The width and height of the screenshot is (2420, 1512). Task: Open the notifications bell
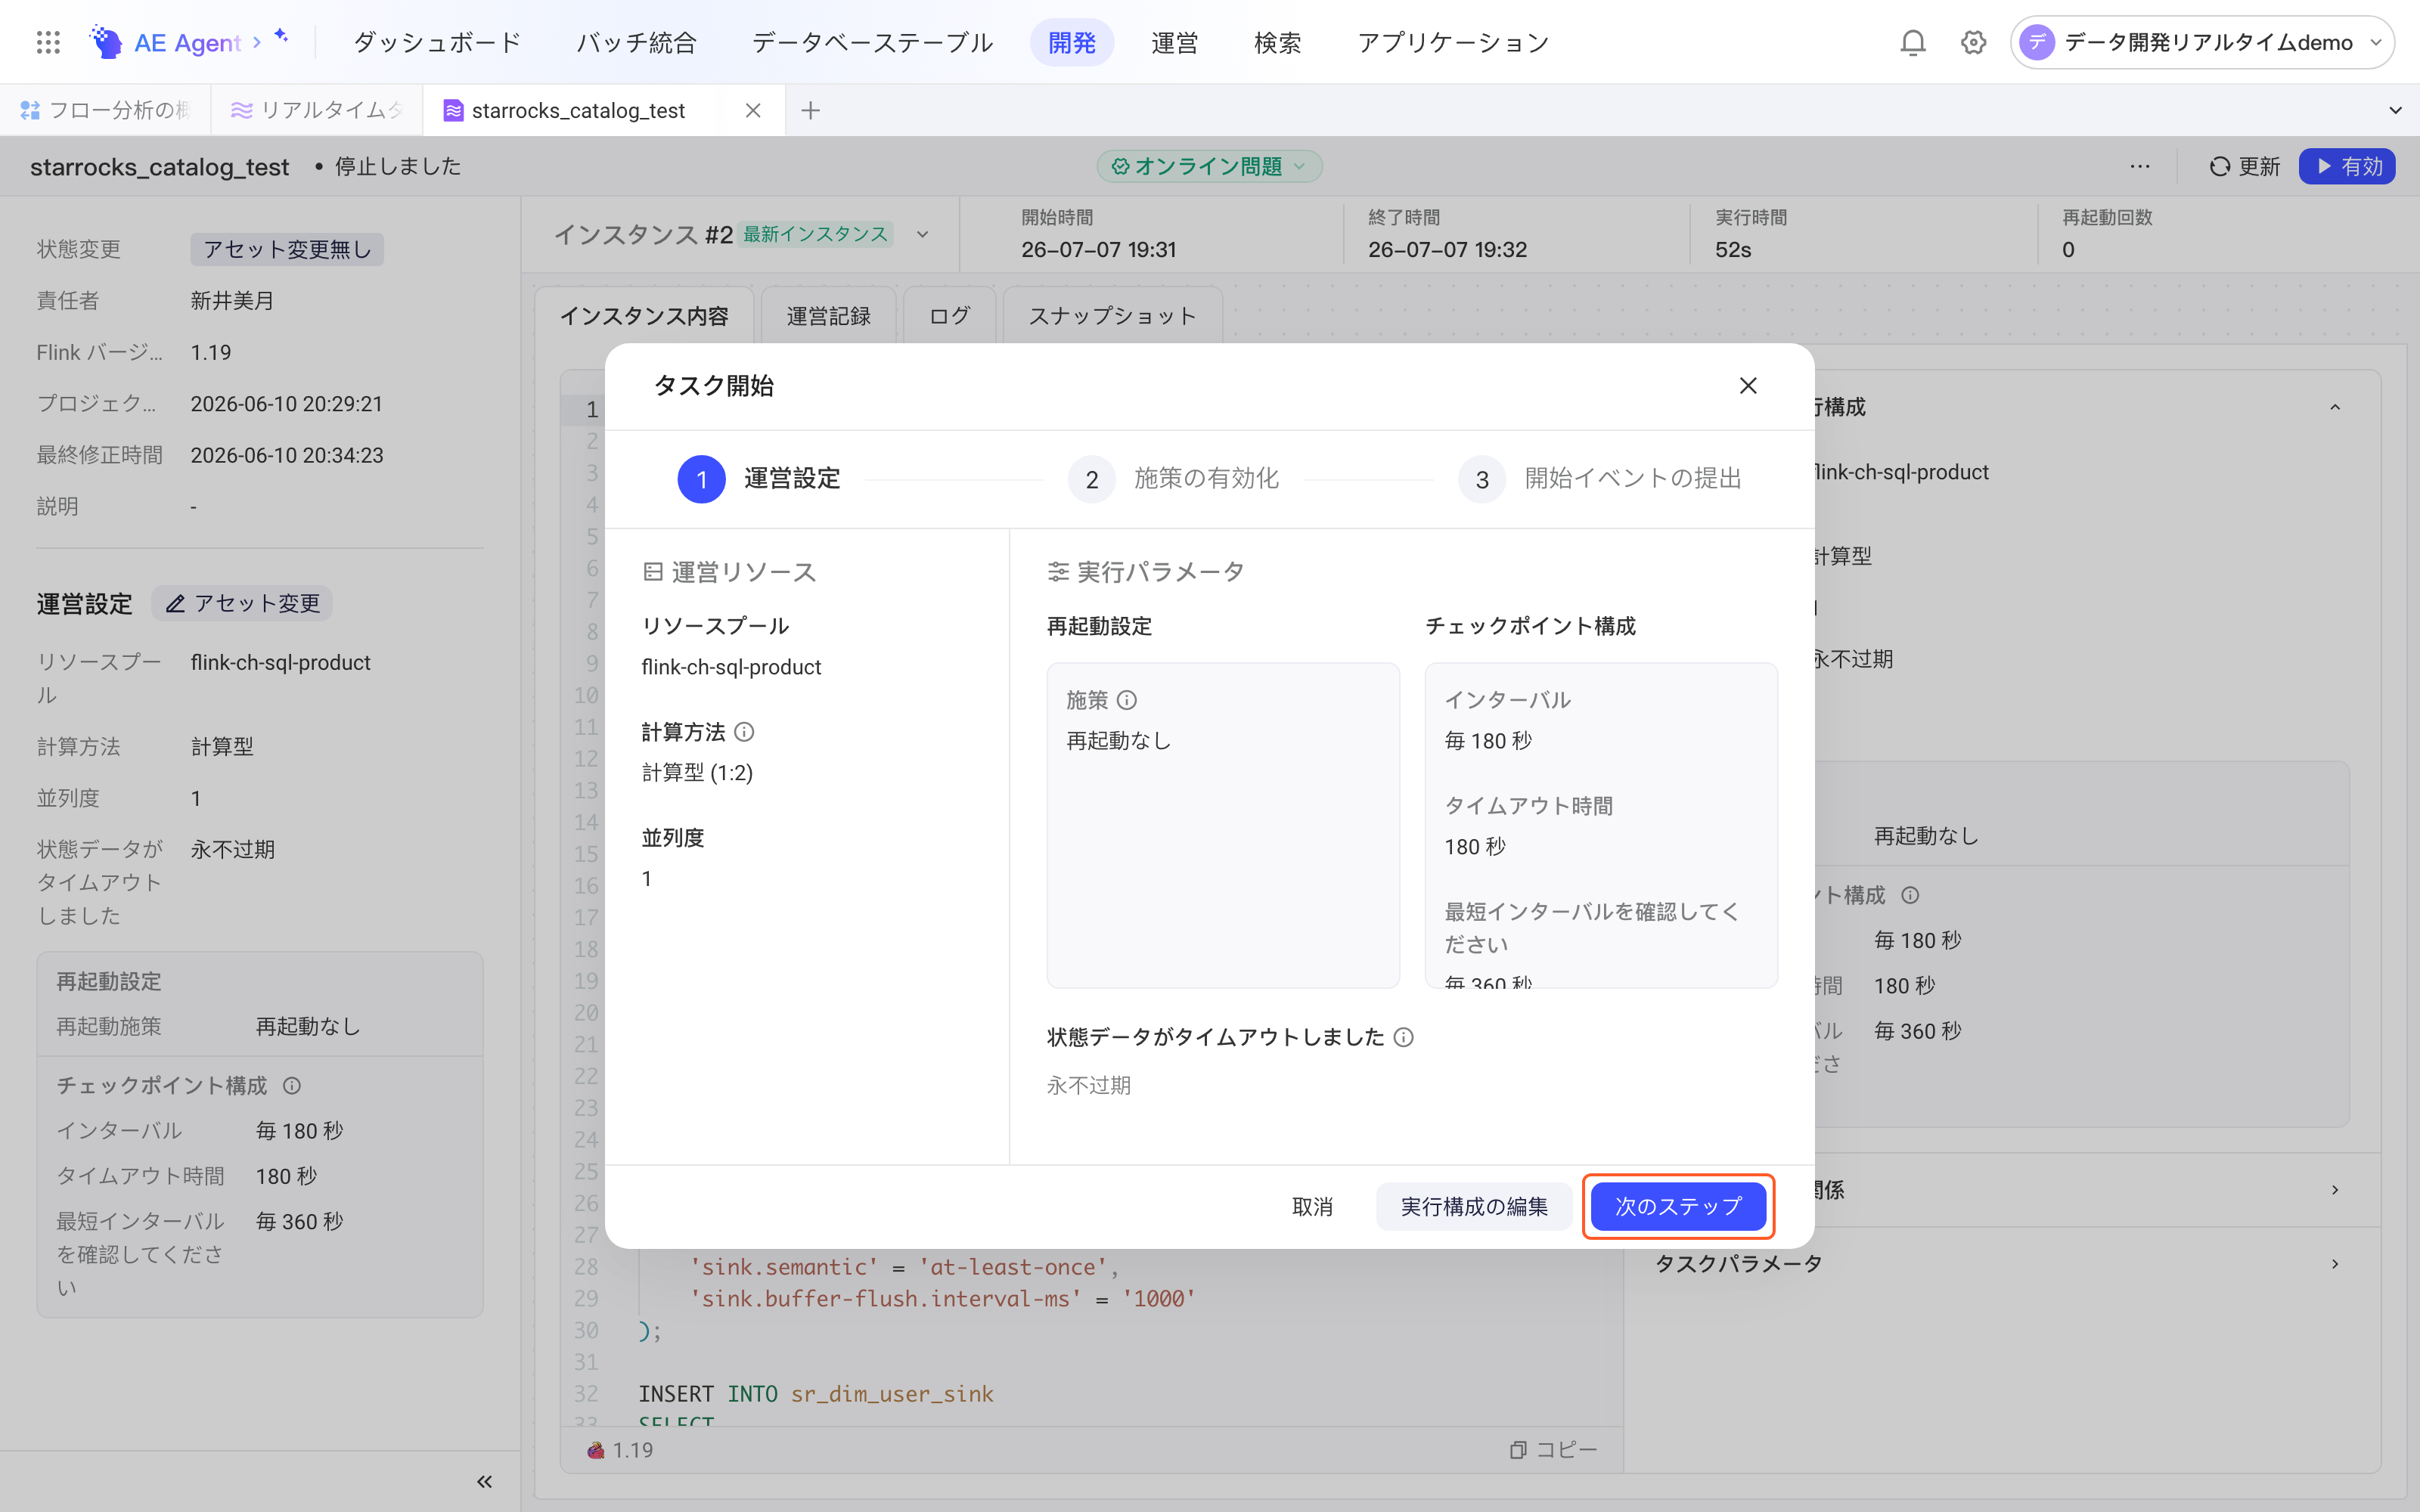coord(1912,42)
